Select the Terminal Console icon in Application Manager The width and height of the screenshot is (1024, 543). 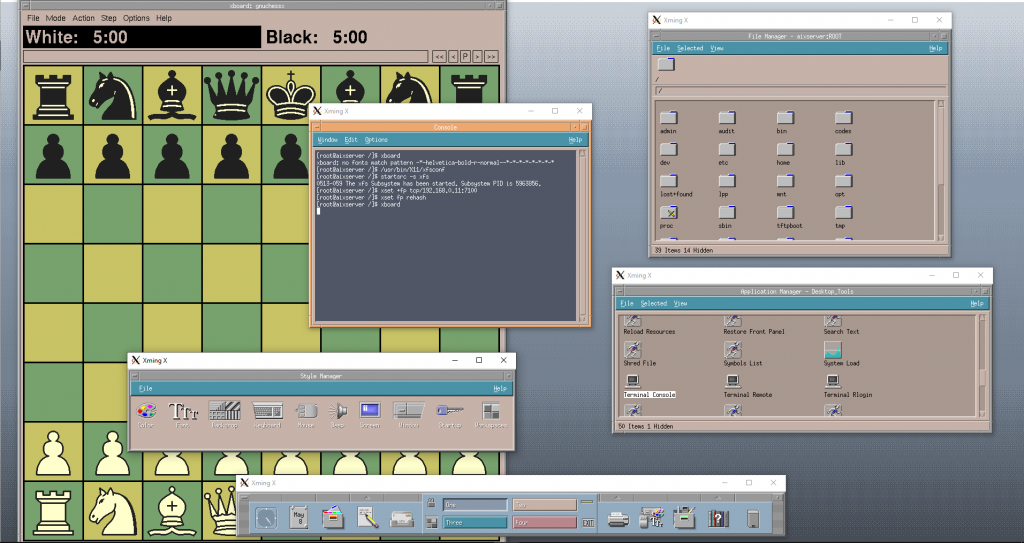coord(632,381)
